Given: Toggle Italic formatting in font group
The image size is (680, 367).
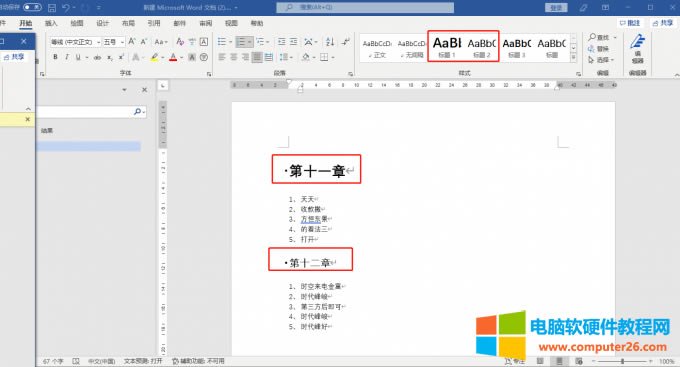Looking at the screenshot, I should click(x=67, y=57).
